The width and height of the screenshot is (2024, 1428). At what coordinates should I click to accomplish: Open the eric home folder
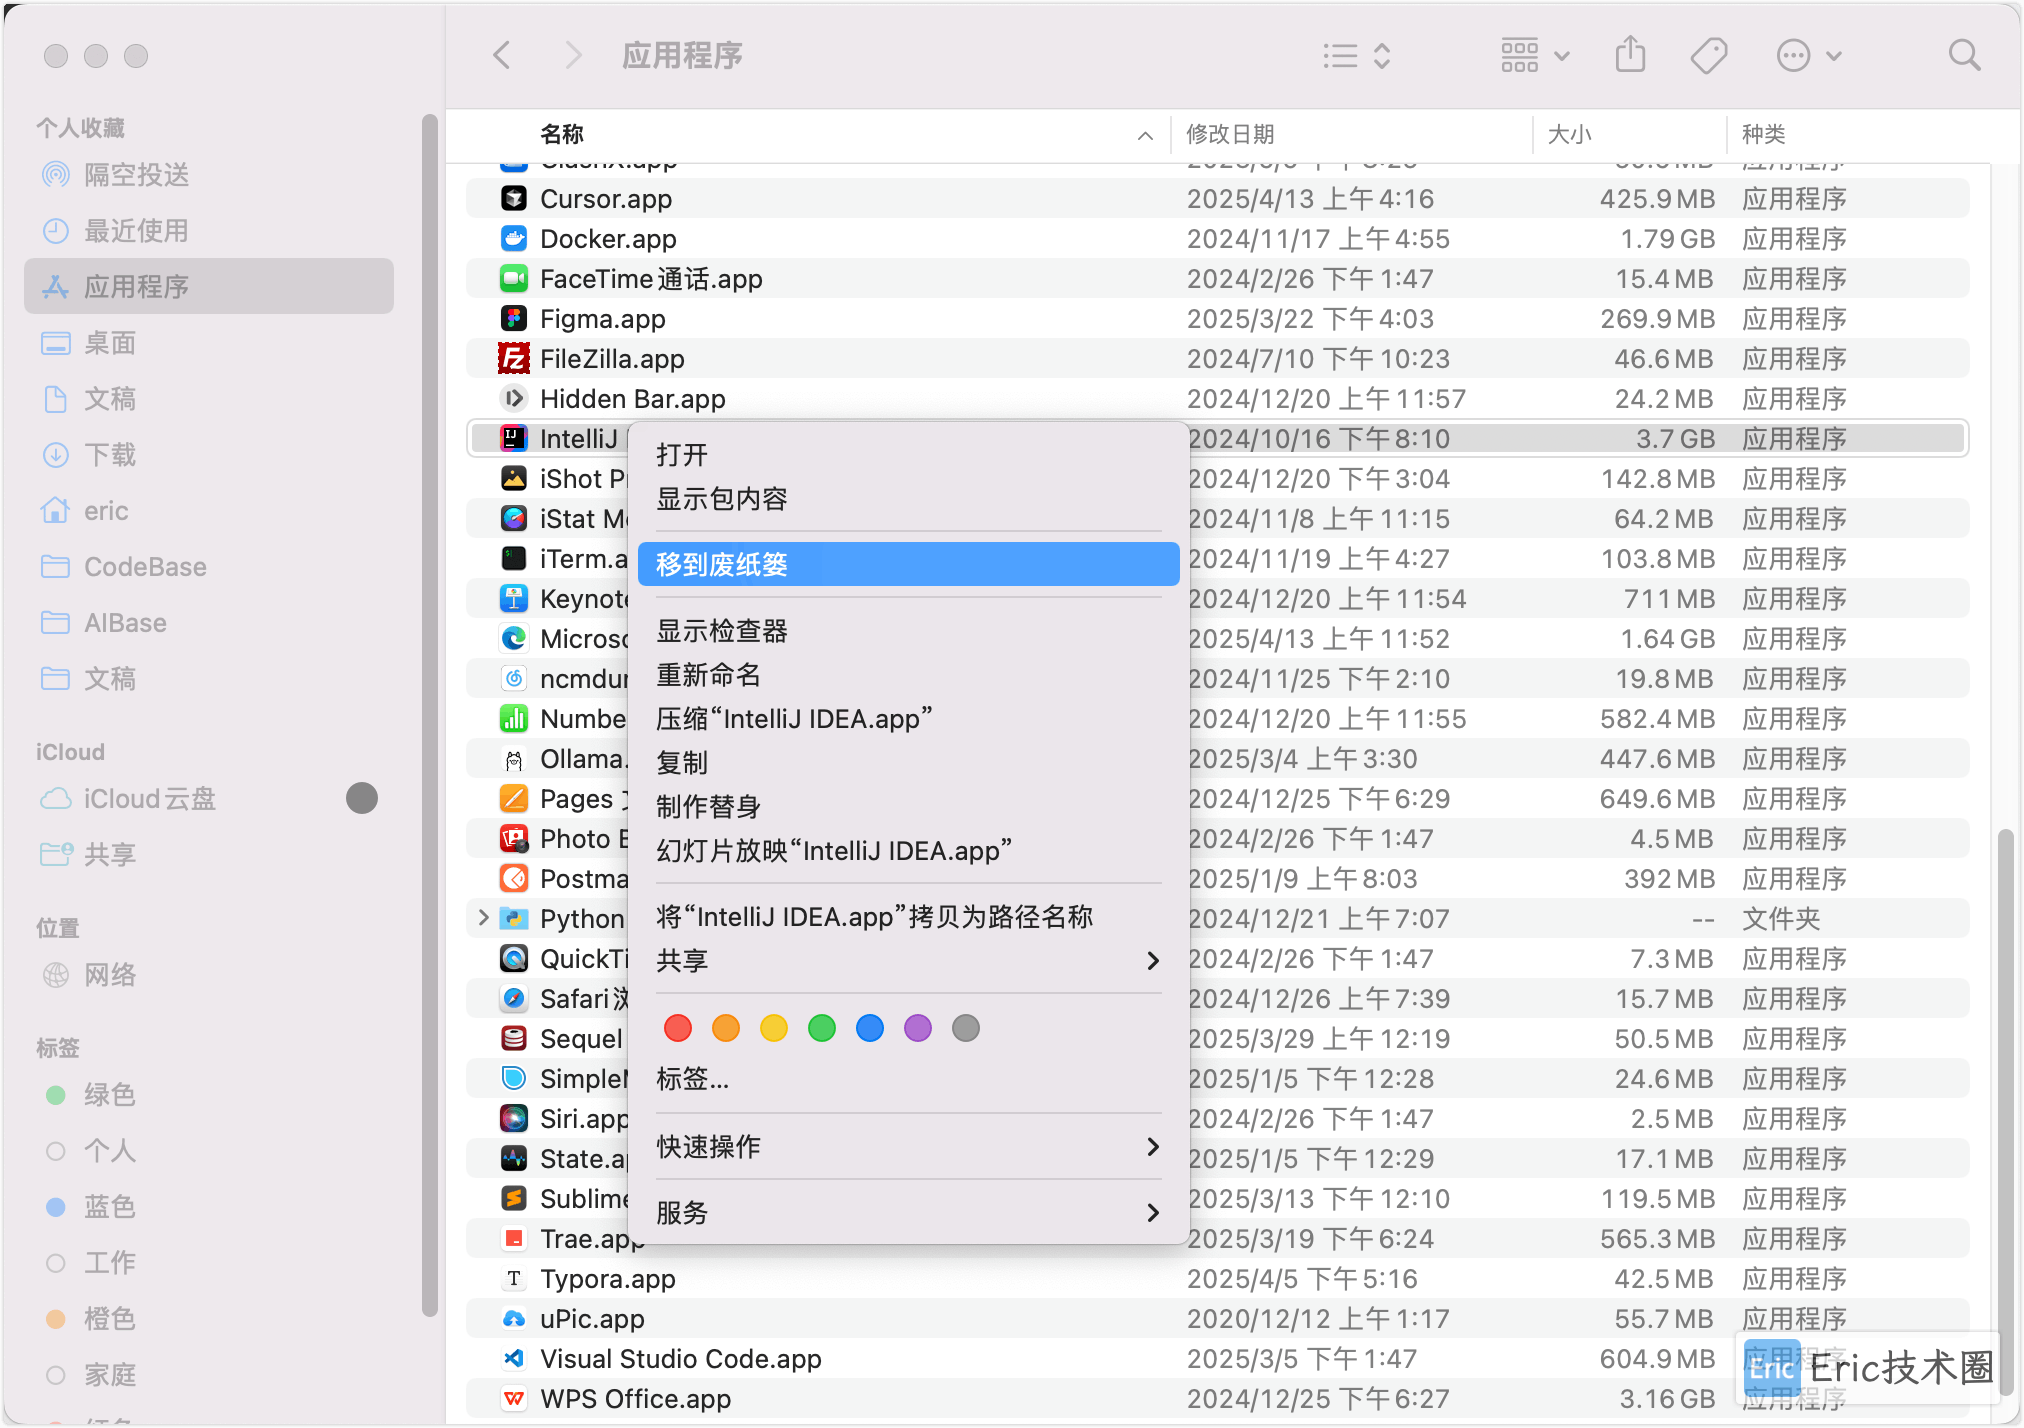click(x=209, y=511)
